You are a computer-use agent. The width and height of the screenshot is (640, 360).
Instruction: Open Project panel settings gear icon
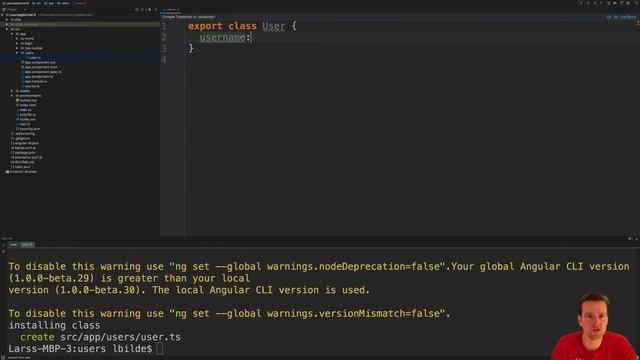point(149,9)
